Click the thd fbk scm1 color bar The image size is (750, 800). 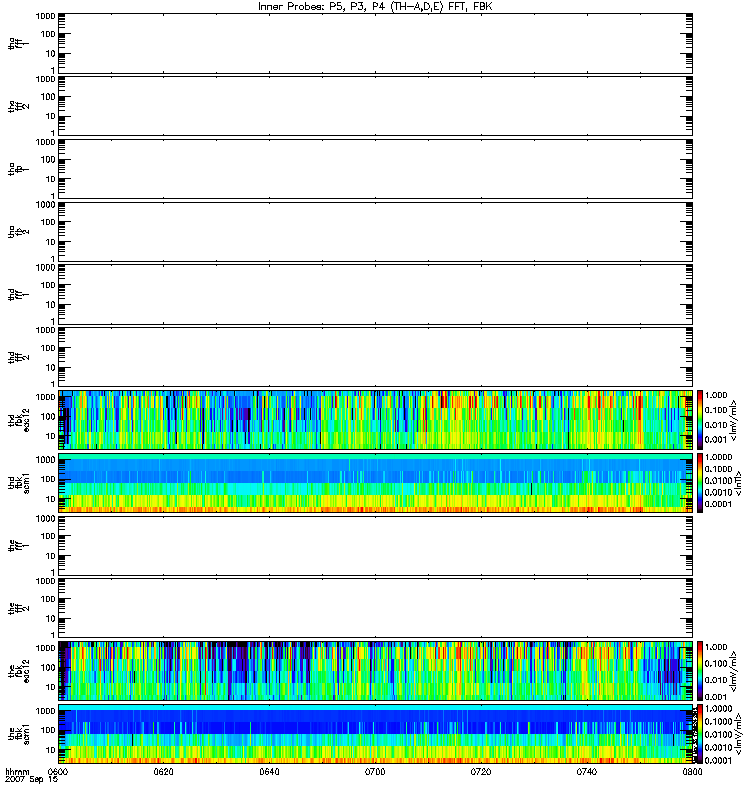pos(700,483)
